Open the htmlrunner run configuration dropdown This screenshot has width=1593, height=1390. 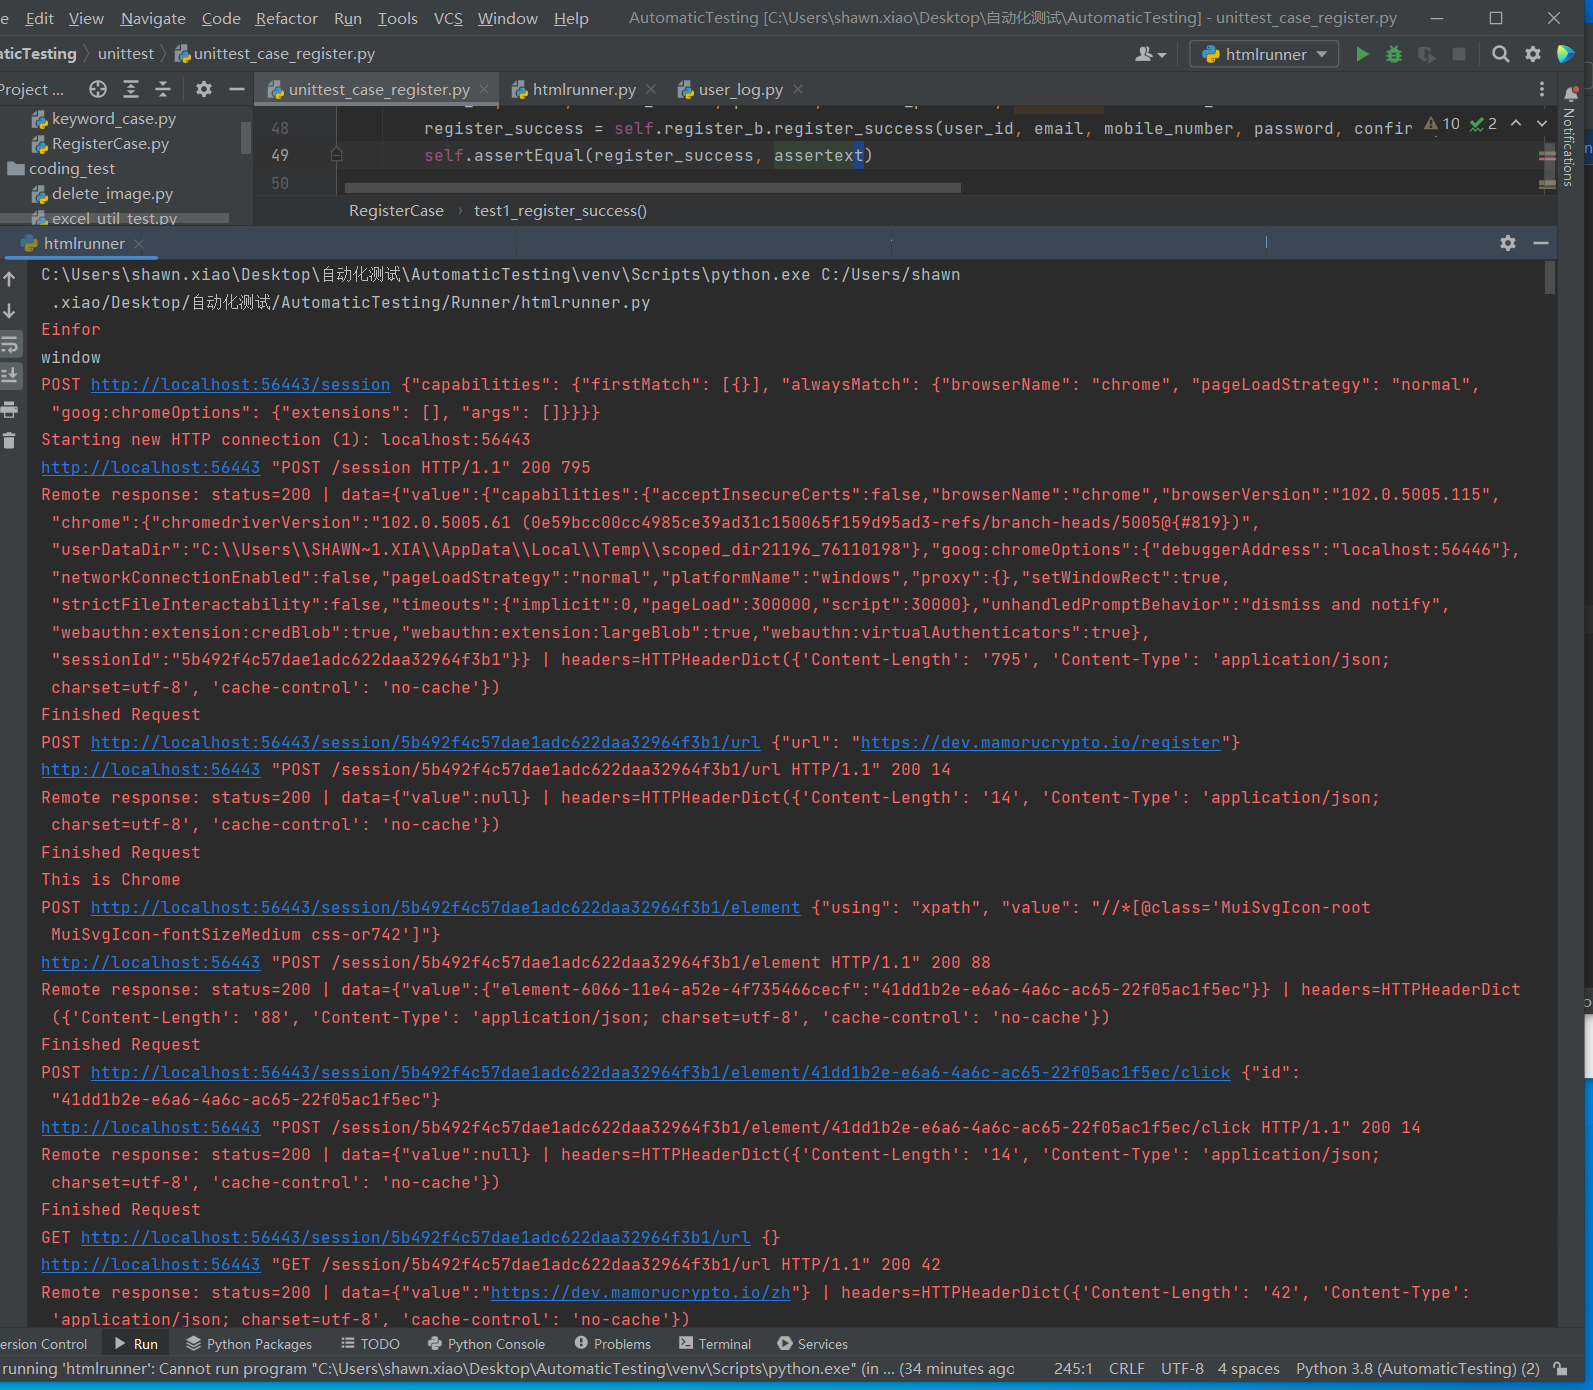tap(1265, 54)
